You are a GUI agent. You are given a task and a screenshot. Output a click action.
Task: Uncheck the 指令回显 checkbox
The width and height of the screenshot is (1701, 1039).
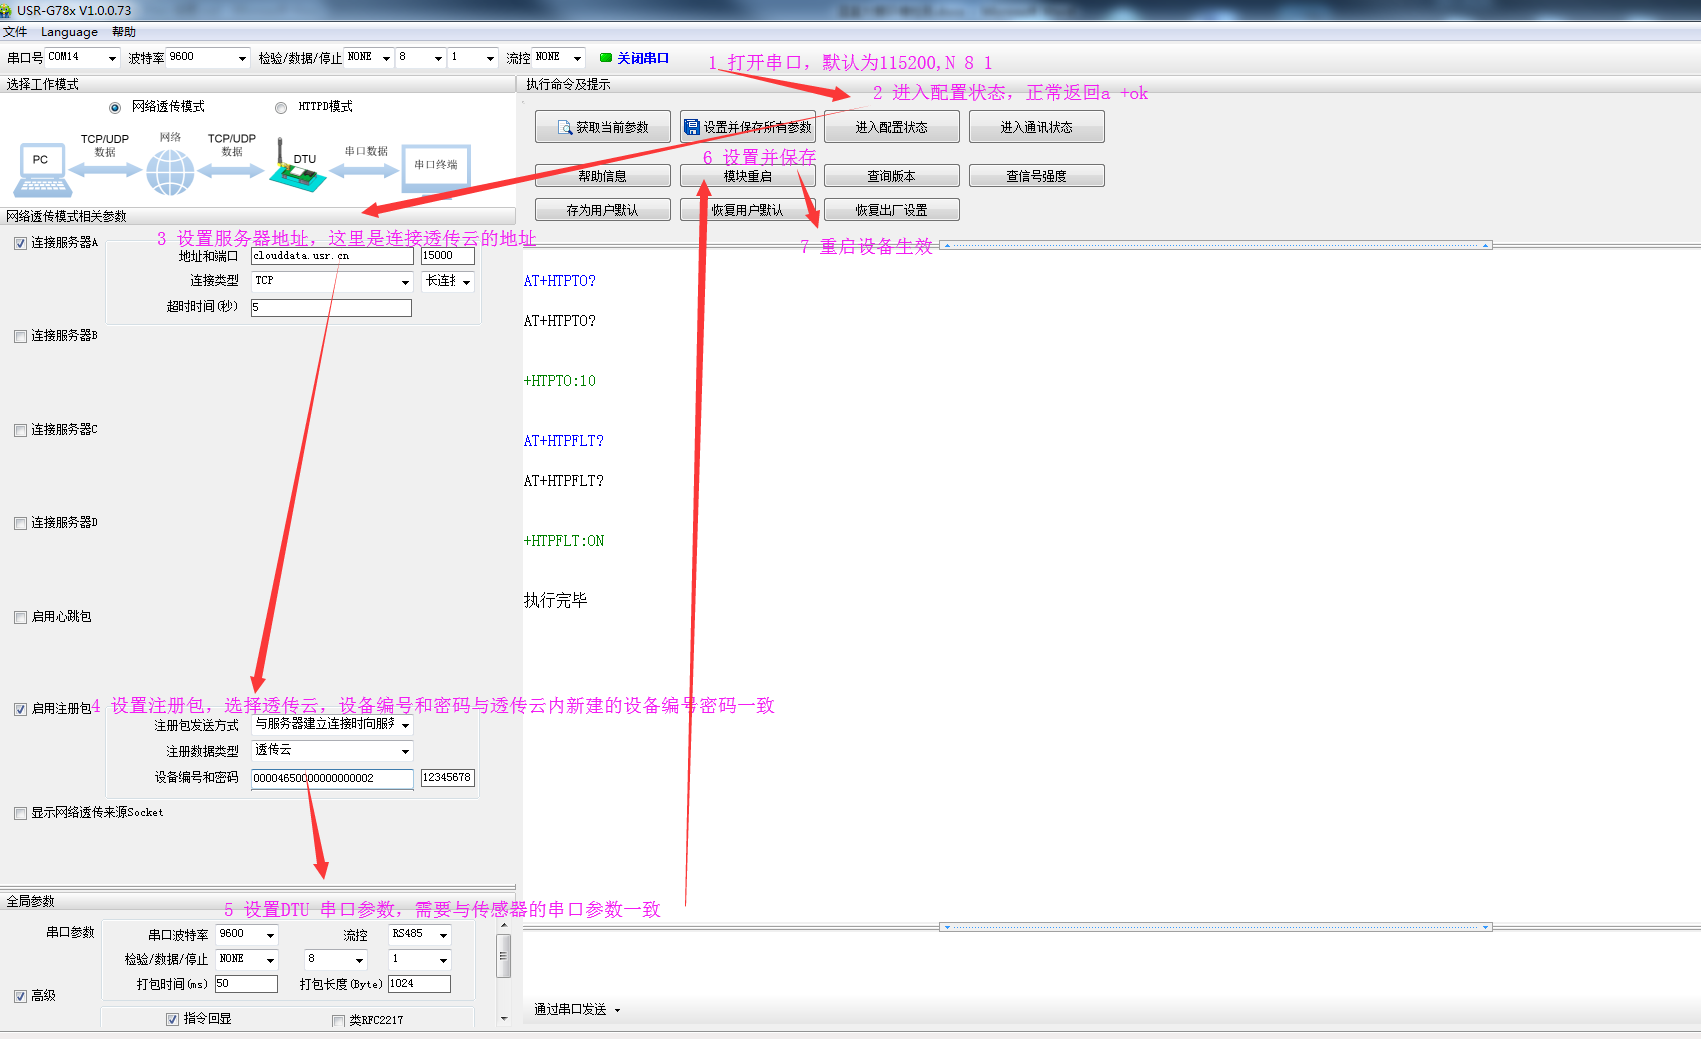[x=172, y=1019]
